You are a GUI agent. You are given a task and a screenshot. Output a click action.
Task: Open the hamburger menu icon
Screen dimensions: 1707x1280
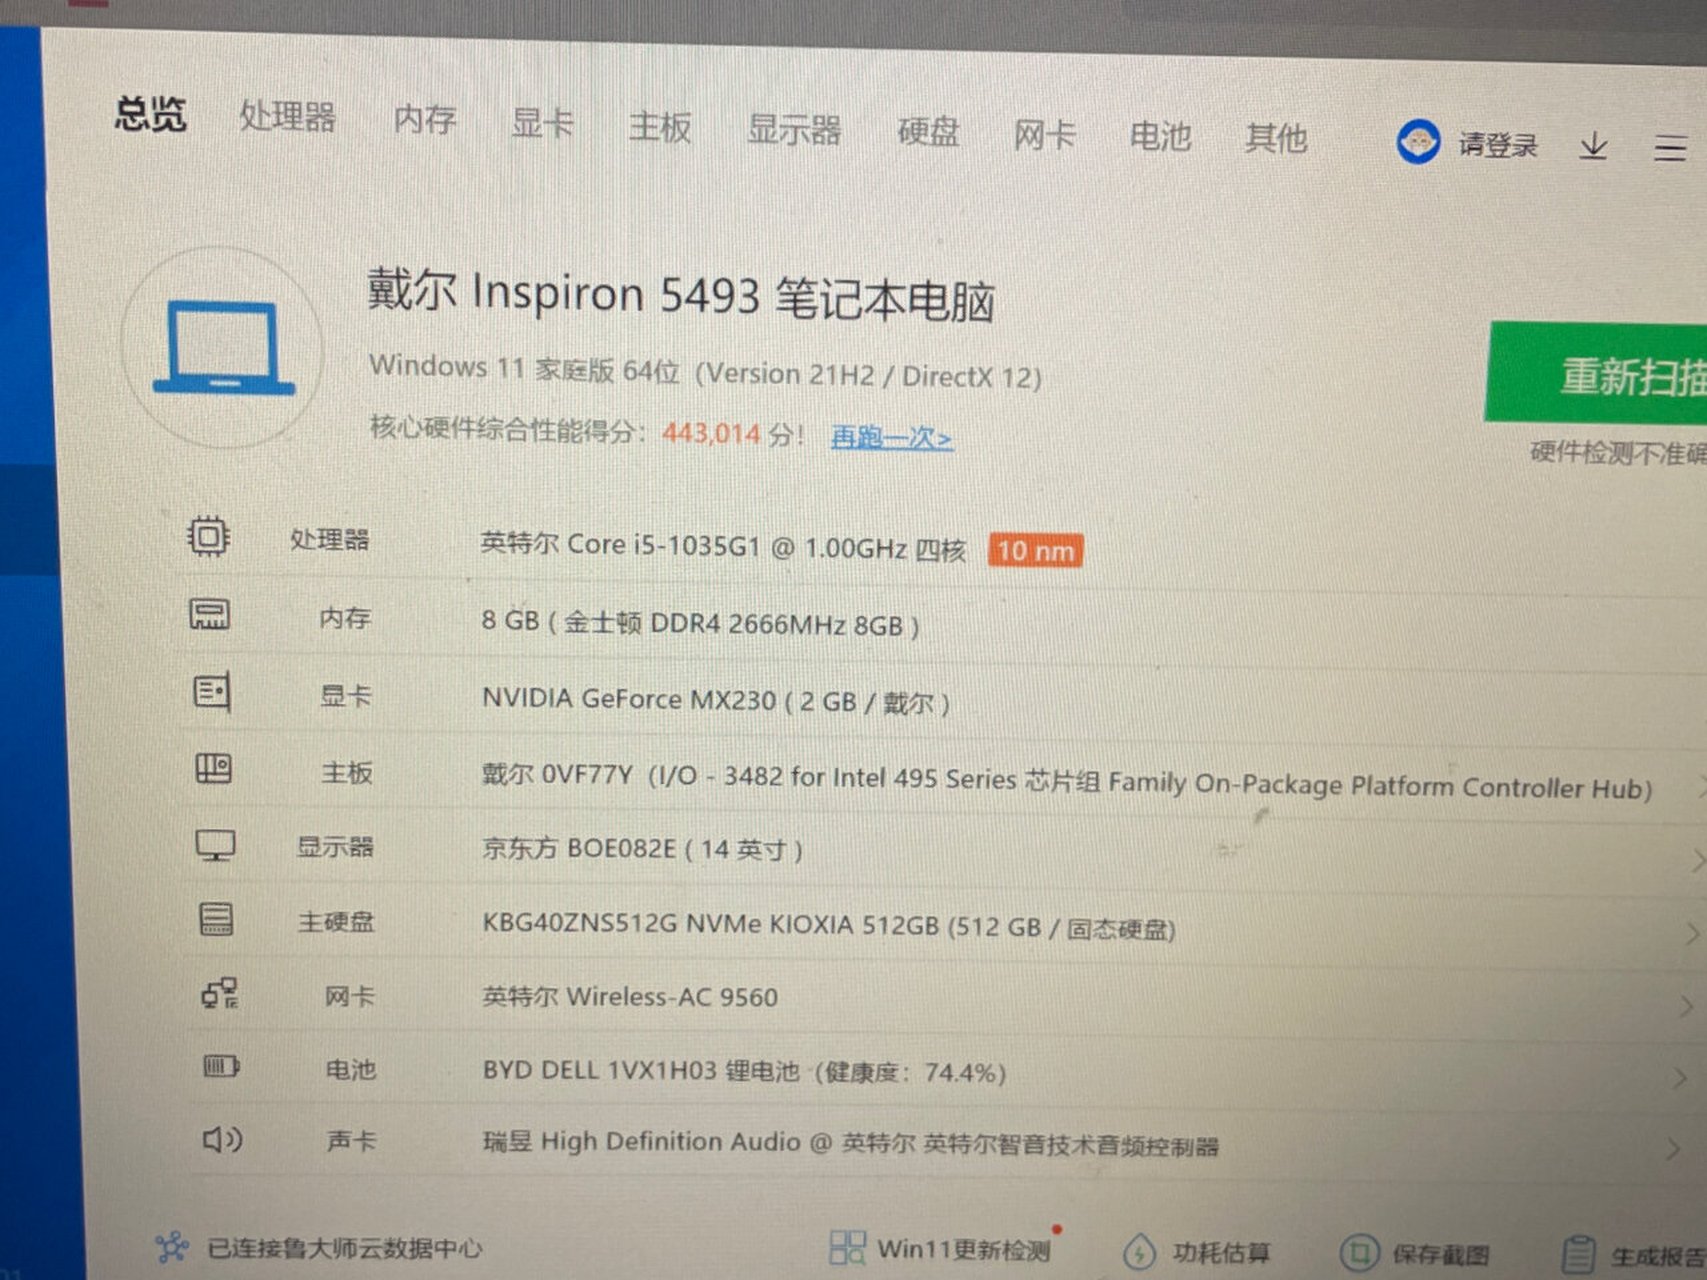tap(1669, 149)
